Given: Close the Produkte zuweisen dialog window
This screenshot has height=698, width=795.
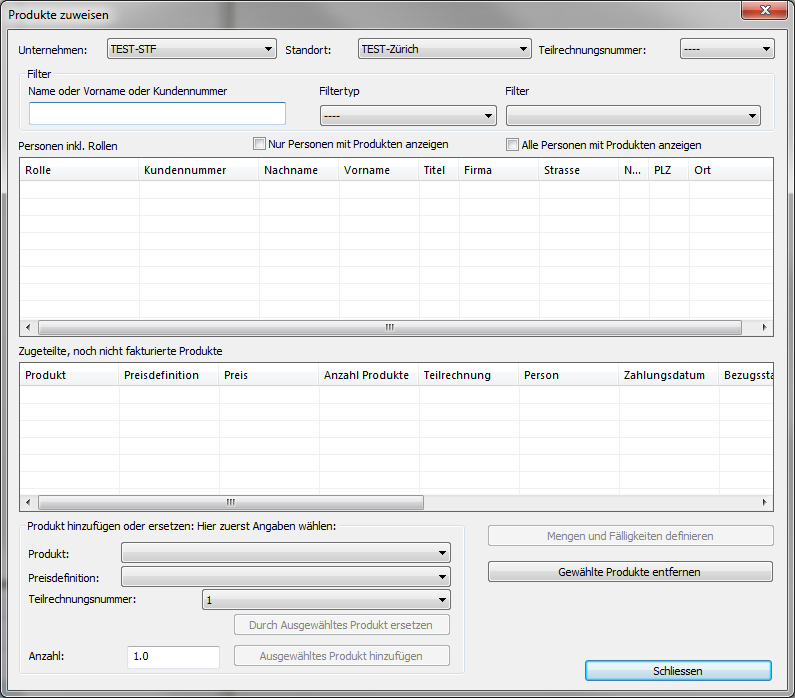Looking at the screenshot, I should 762,12.
